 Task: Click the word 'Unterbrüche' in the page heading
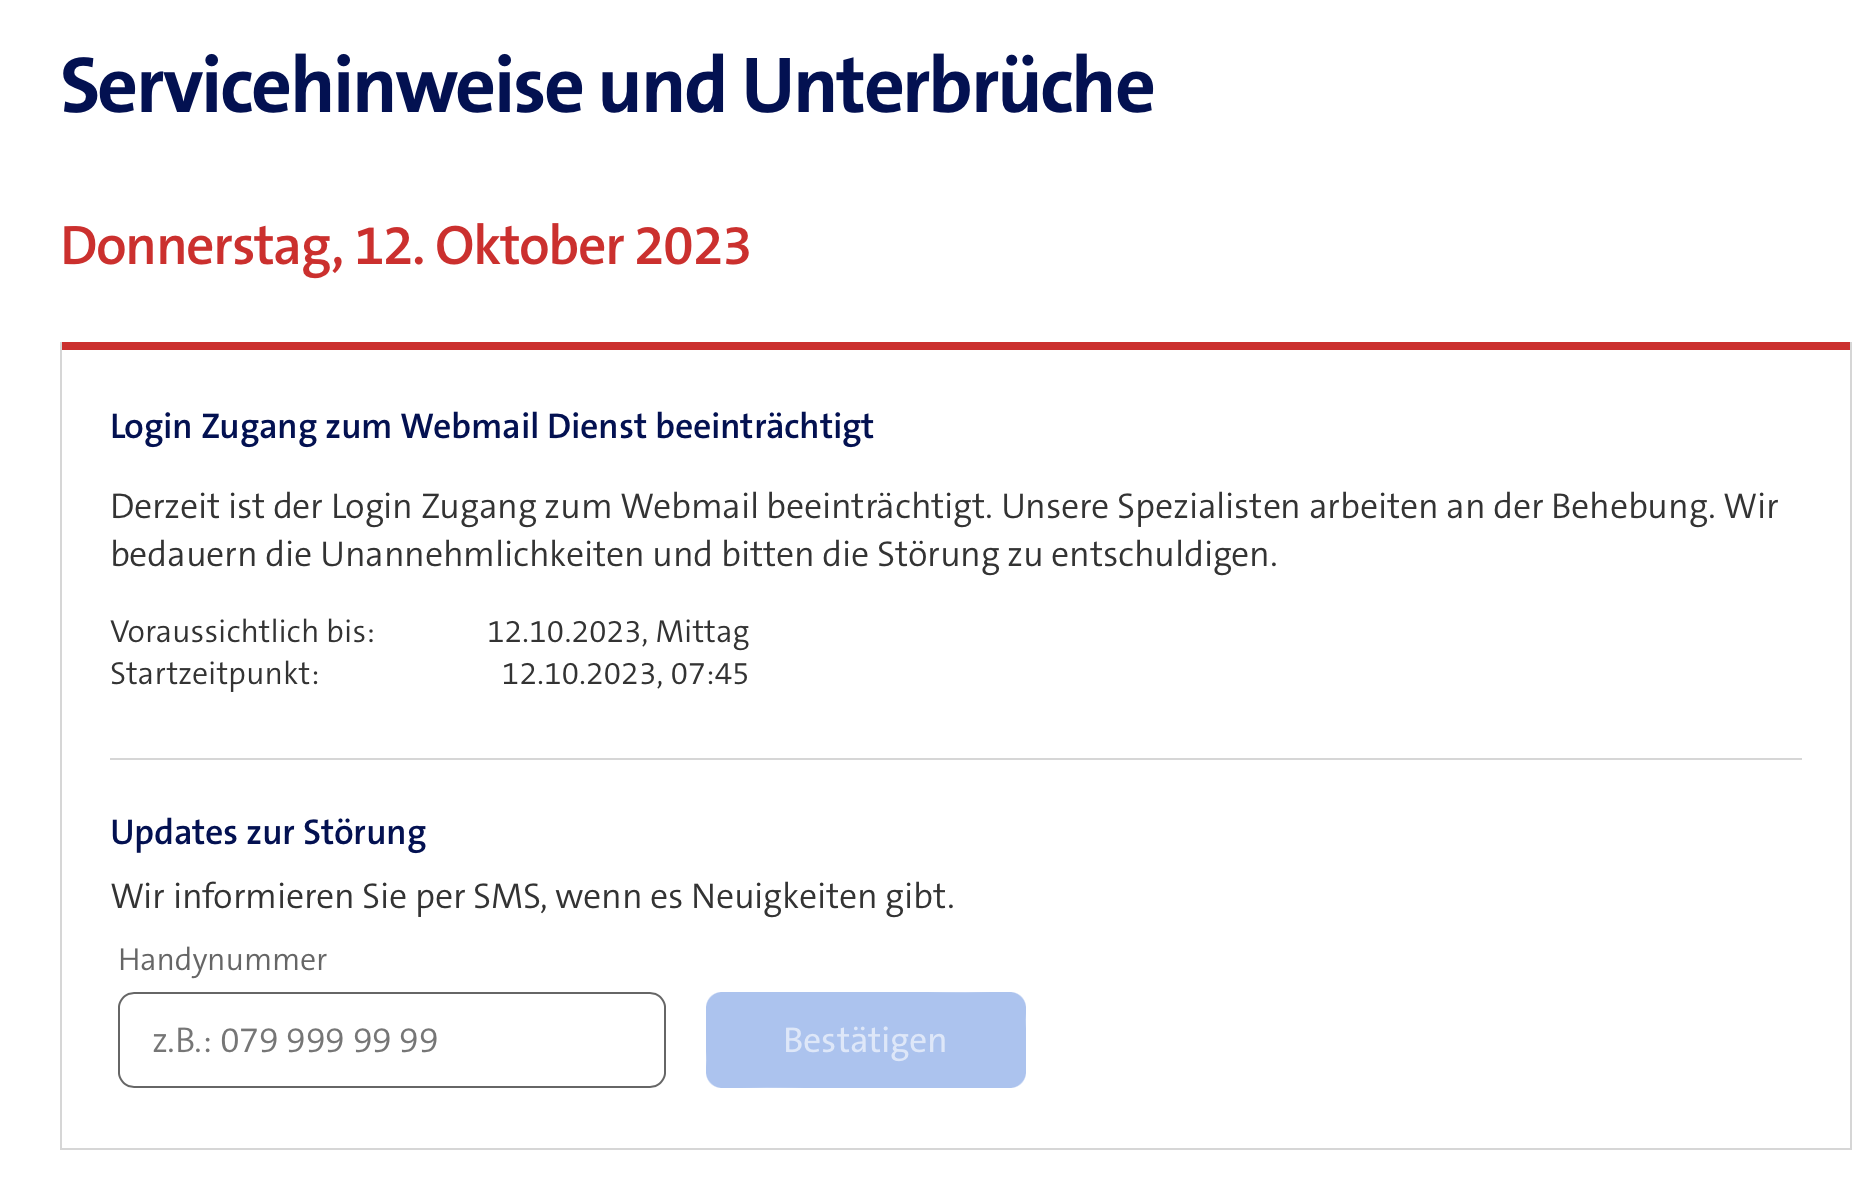[x=947, y=87]
